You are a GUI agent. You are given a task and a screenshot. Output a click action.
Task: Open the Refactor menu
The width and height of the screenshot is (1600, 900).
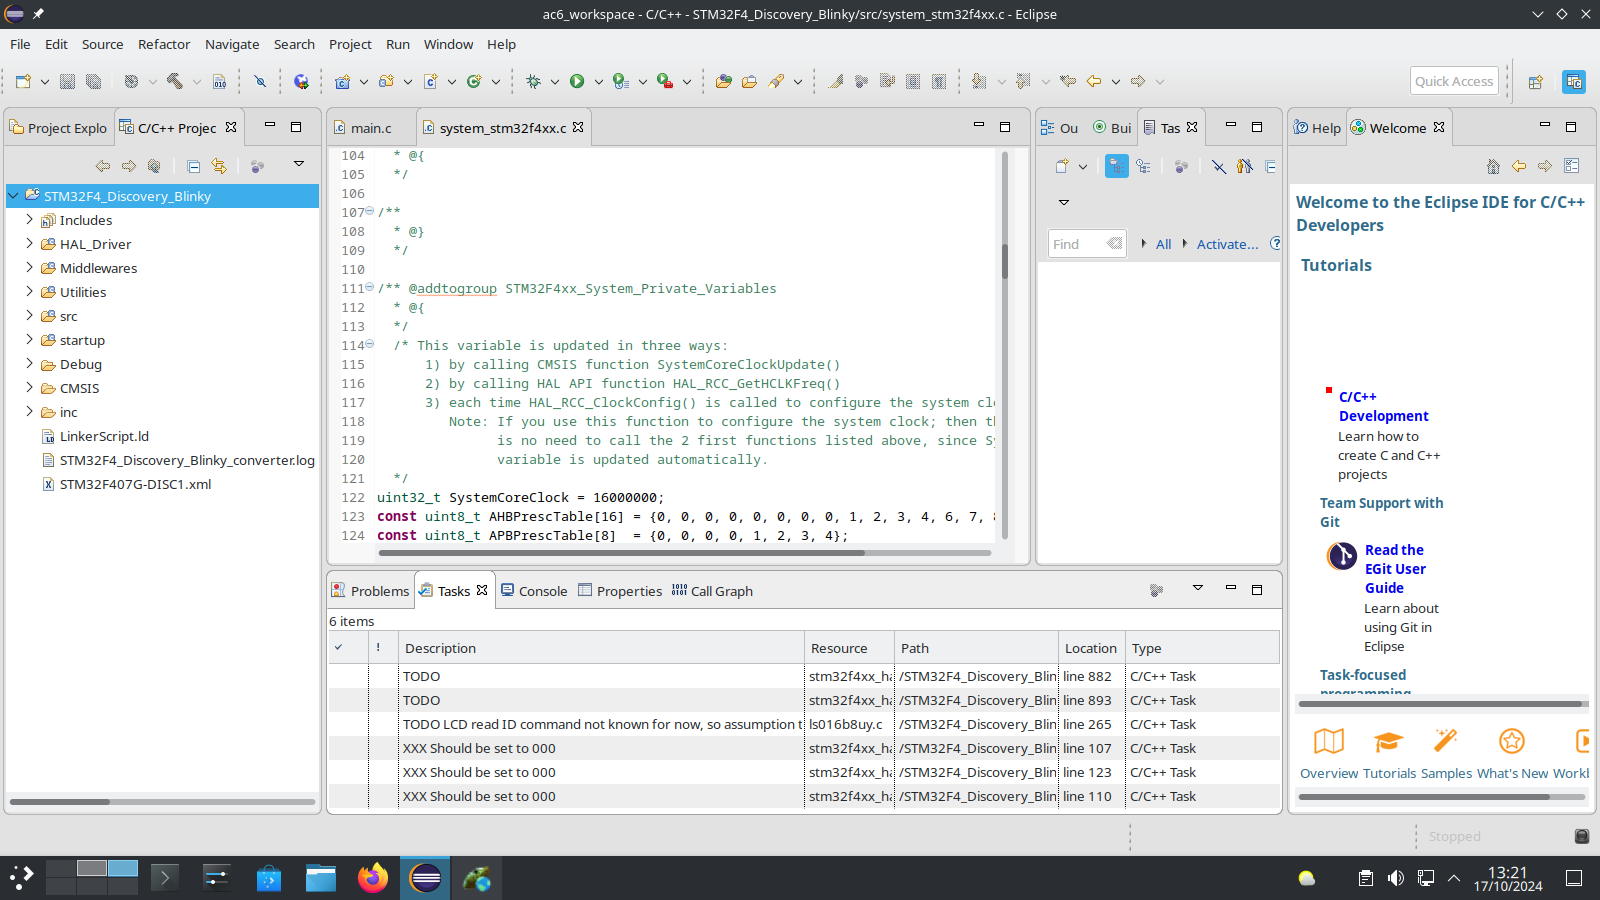click(x=164, y=44)
